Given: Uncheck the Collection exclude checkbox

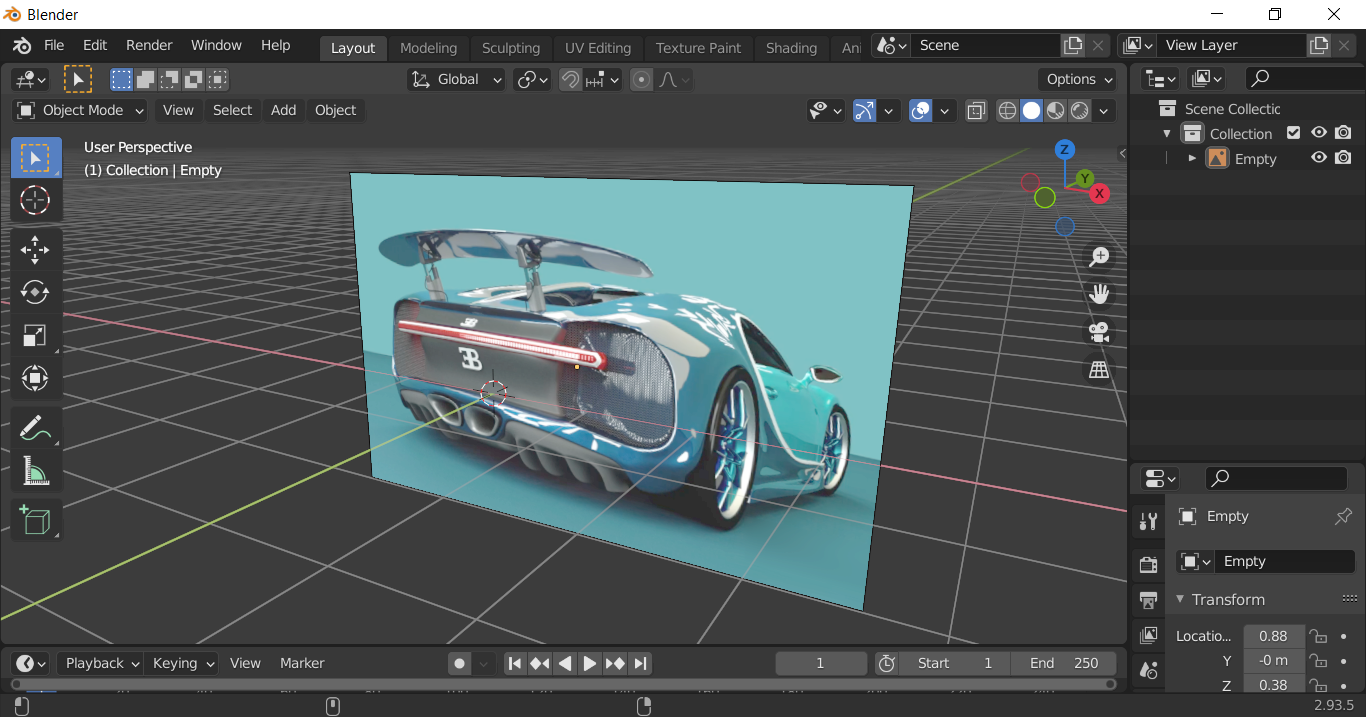Looking at the screenshot, I should pos(1293,133).
